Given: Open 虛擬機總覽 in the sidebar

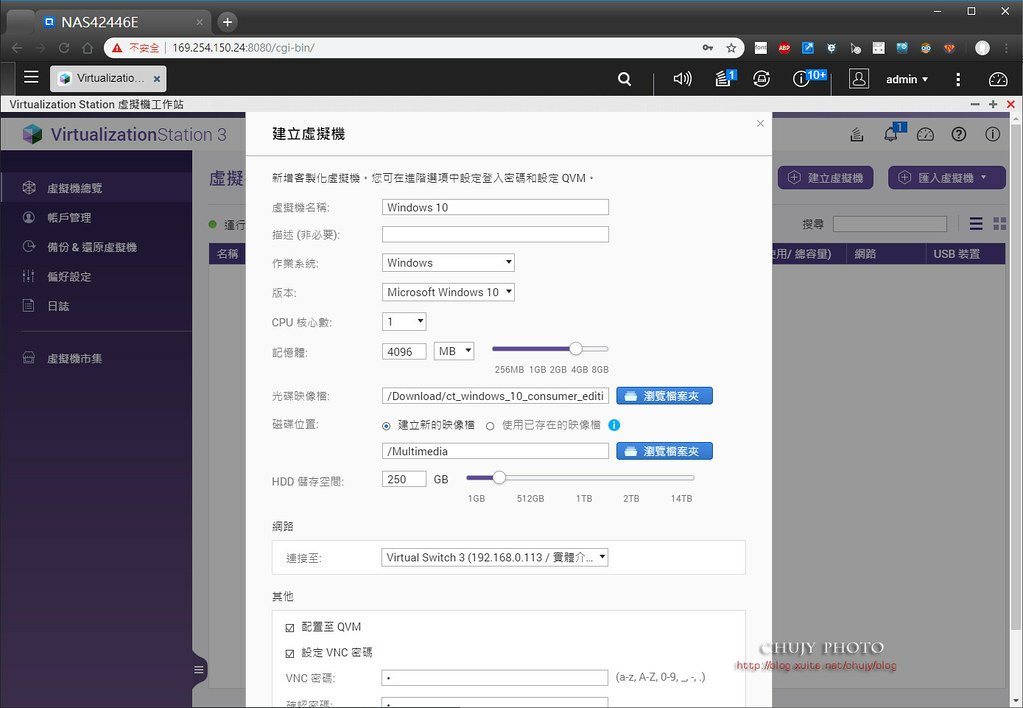Looking at the screenshot, I should tap(74, 188).
